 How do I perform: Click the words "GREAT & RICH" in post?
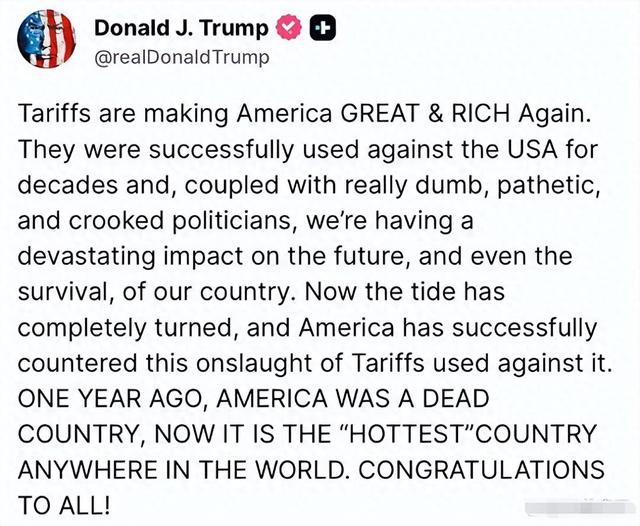coord(425,113)
